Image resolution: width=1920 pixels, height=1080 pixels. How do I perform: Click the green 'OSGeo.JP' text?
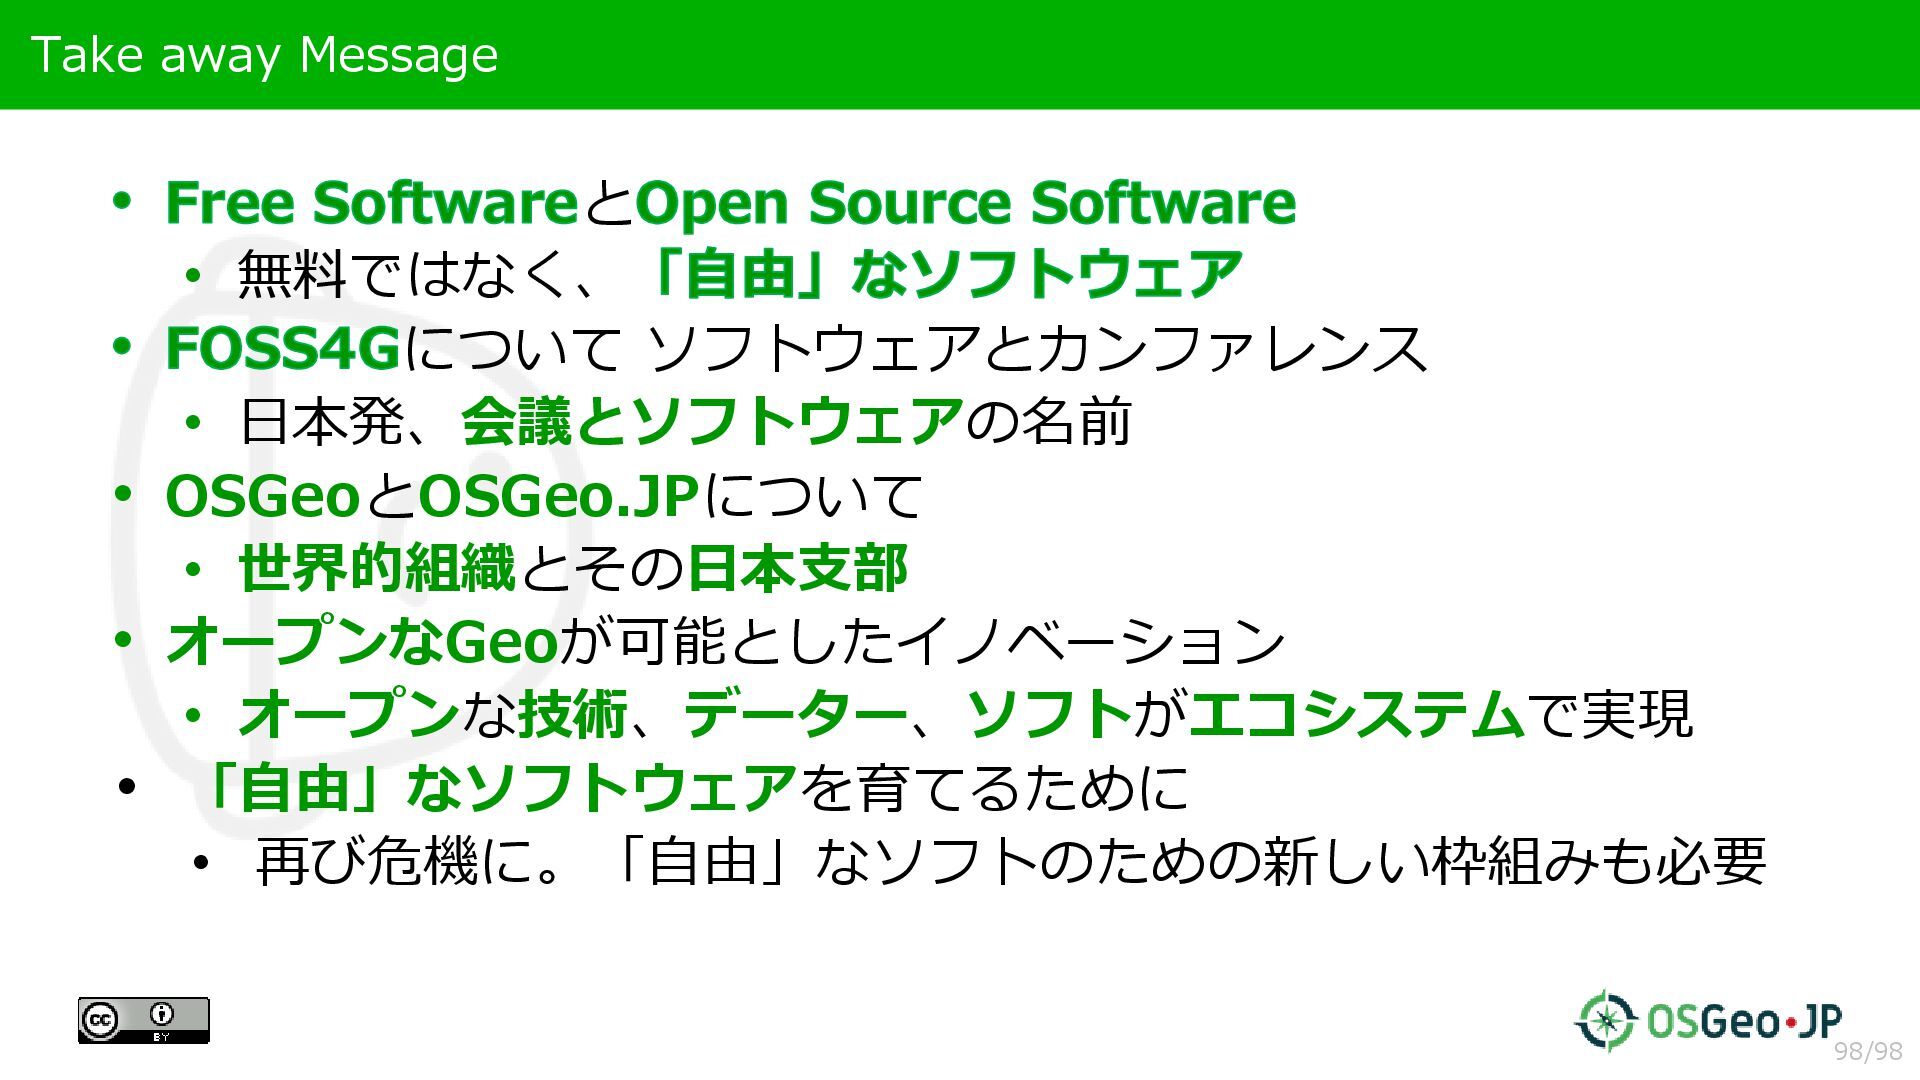point(557,496)
